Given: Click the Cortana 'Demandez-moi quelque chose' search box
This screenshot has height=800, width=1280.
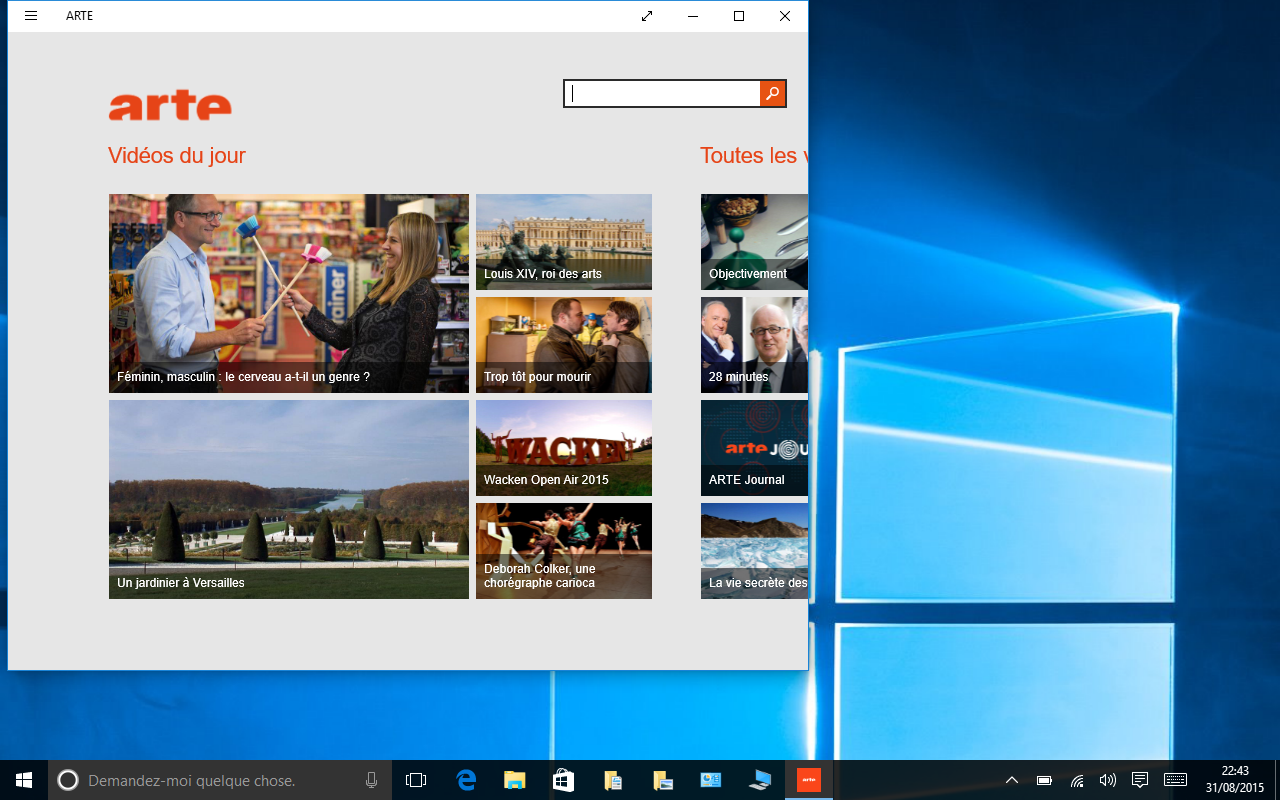Looking at the screenshot, I should [220, 780].
